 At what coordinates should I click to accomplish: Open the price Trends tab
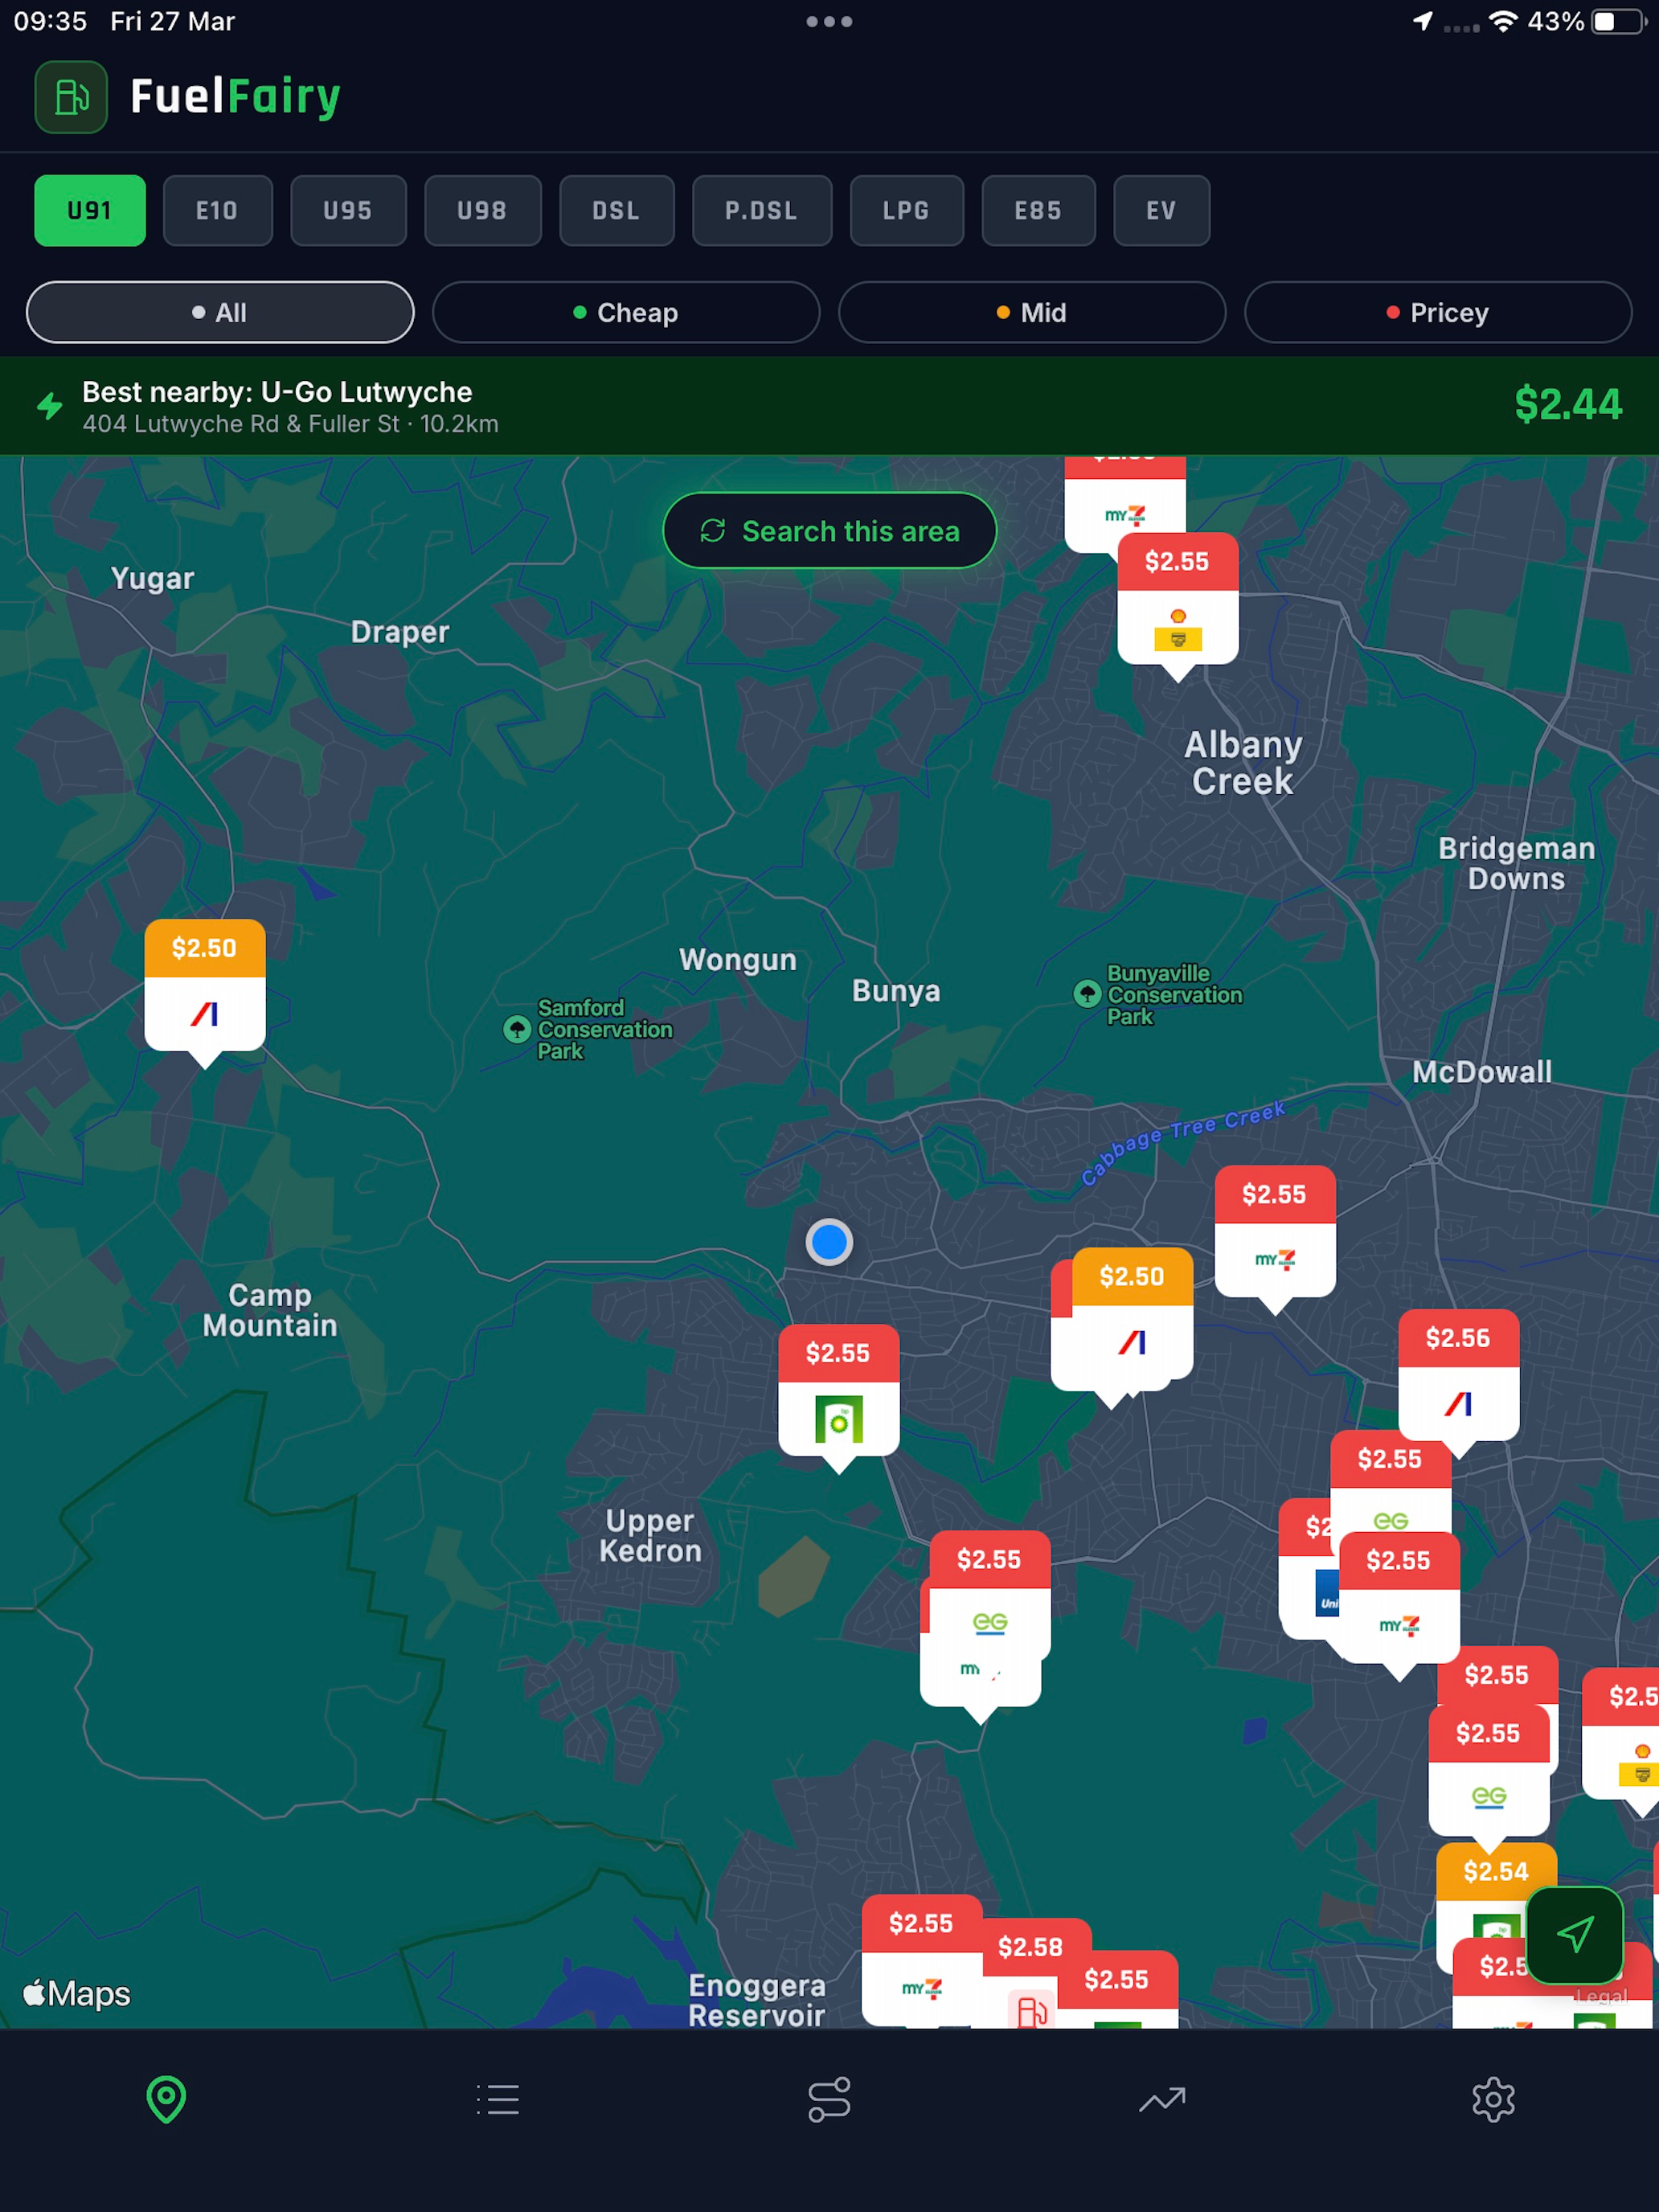pyautogui.click(x=1162, y=2099)
